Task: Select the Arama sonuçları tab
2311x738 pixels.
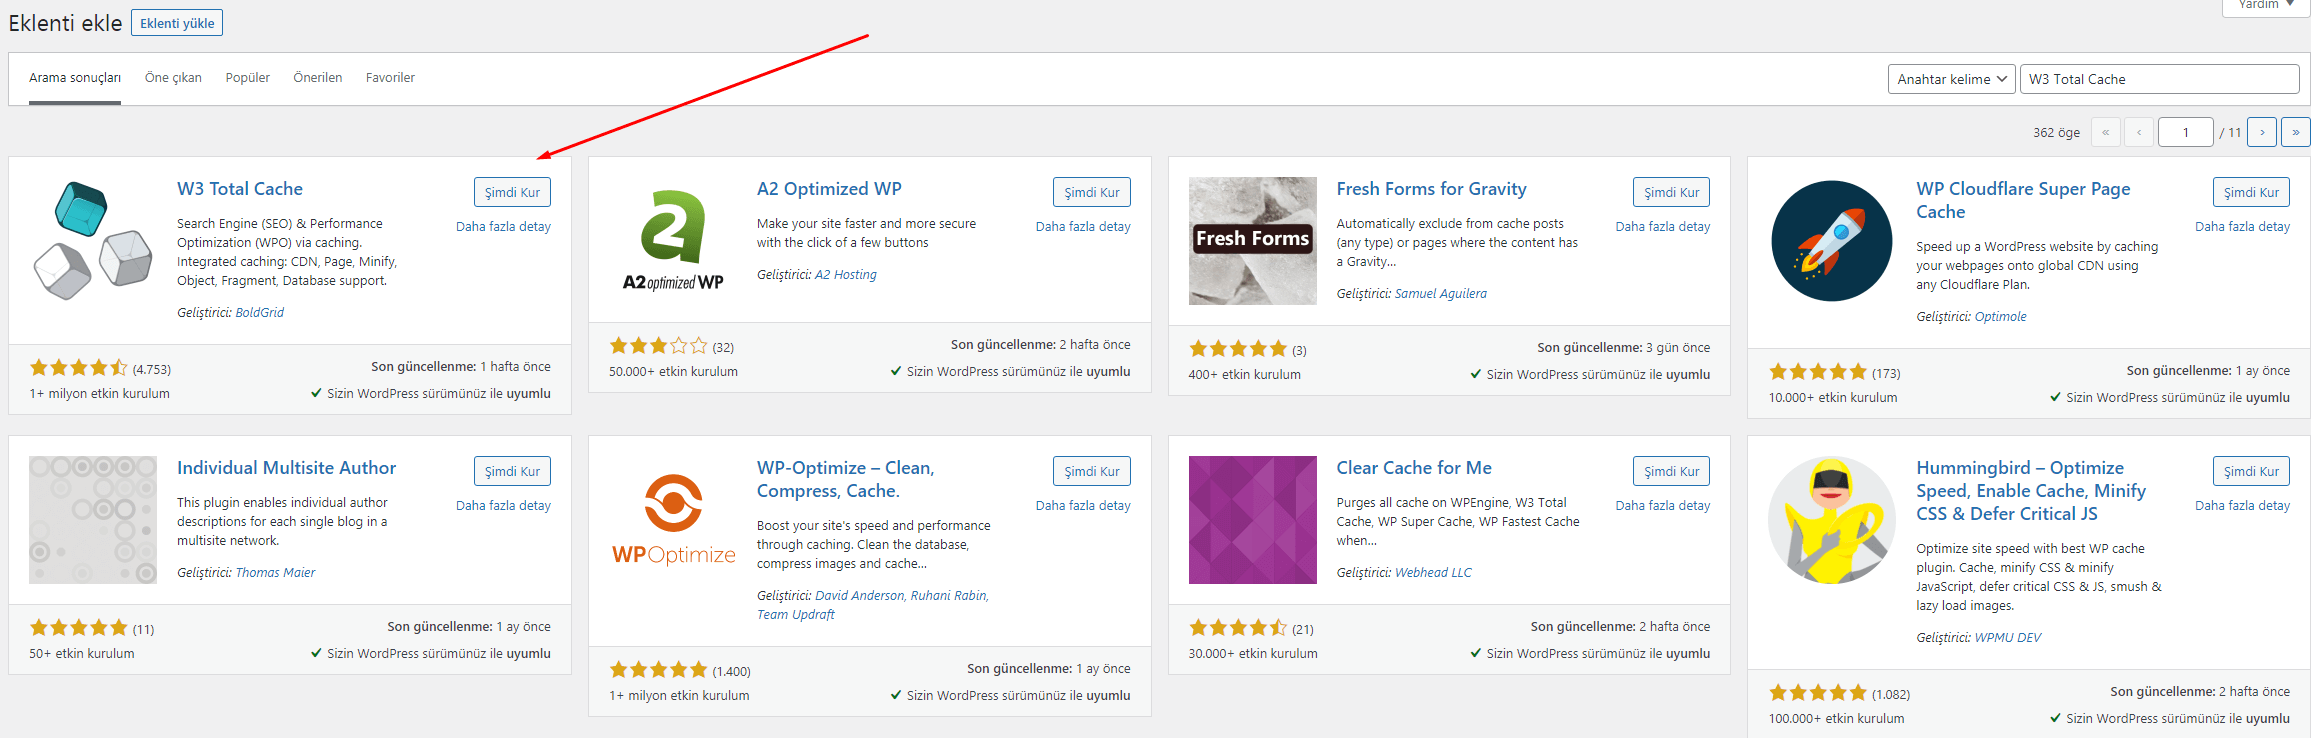Action: (x=75, y=78)
